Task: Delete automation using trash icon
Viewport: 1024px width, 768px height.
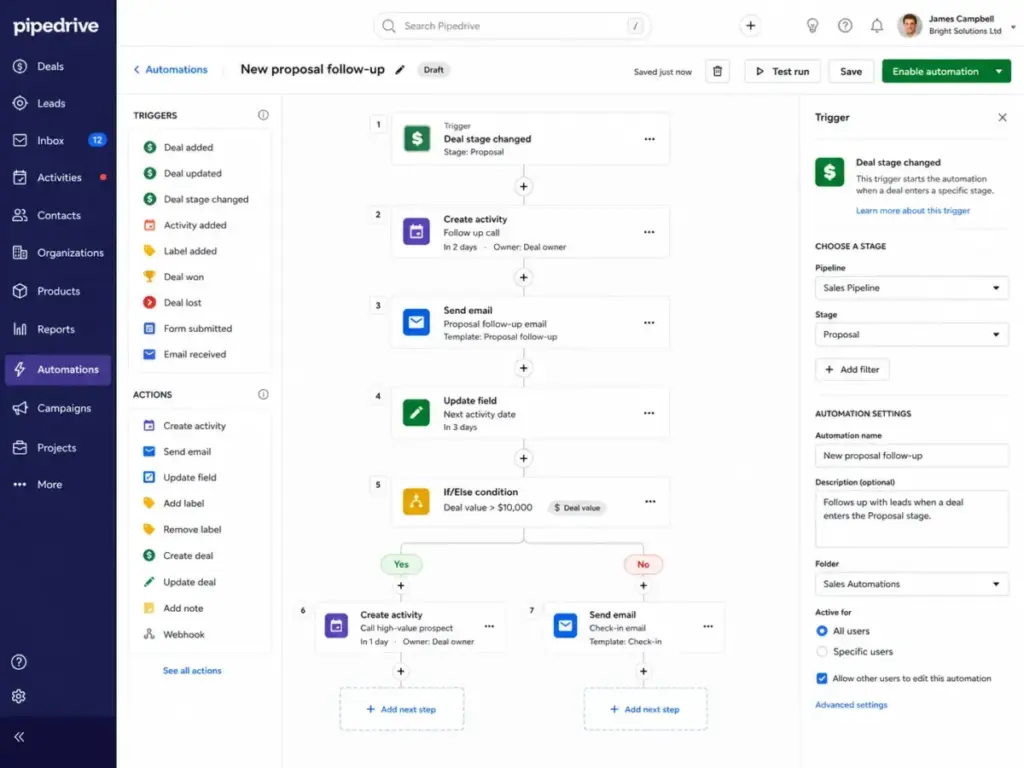Action: [x=717, y=71]
